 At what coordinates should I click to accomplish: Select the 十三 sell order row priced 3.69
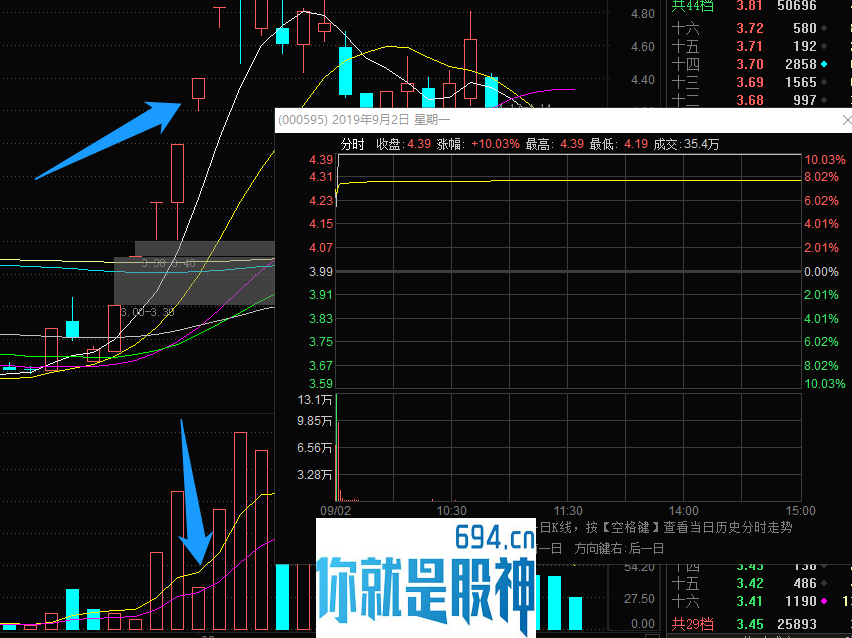[x=750, y=82]
